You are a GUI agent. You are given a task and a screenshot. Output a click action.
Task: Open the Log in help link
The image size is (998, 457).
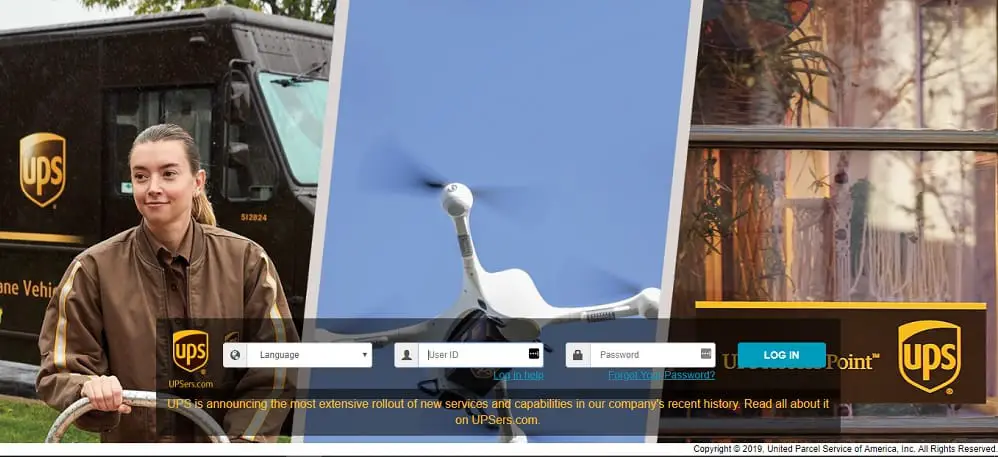click(518, 376)
